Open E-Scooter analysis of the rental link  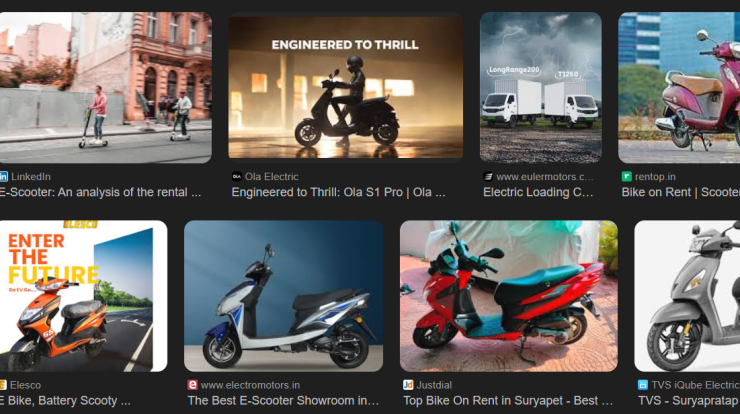101,192
